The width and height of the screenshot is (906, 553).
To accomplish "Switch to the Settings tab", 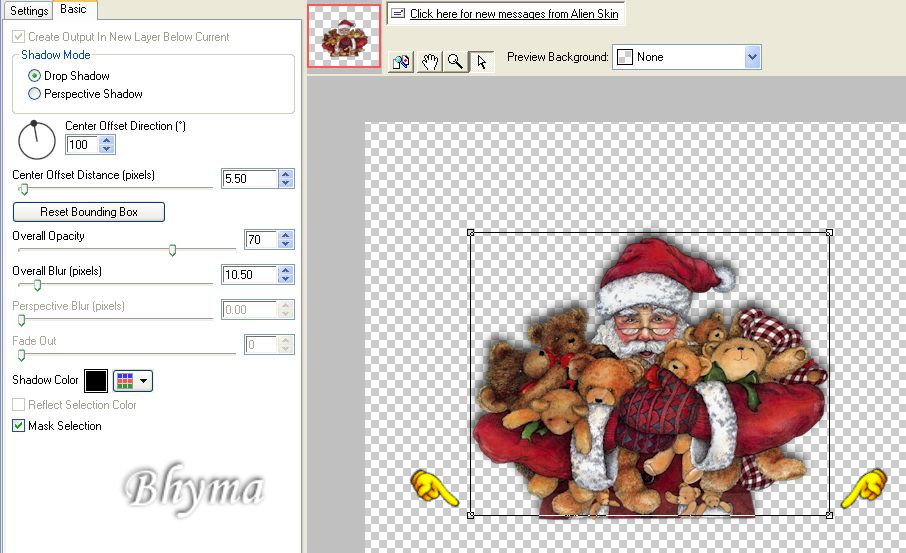I will [29, 10].
